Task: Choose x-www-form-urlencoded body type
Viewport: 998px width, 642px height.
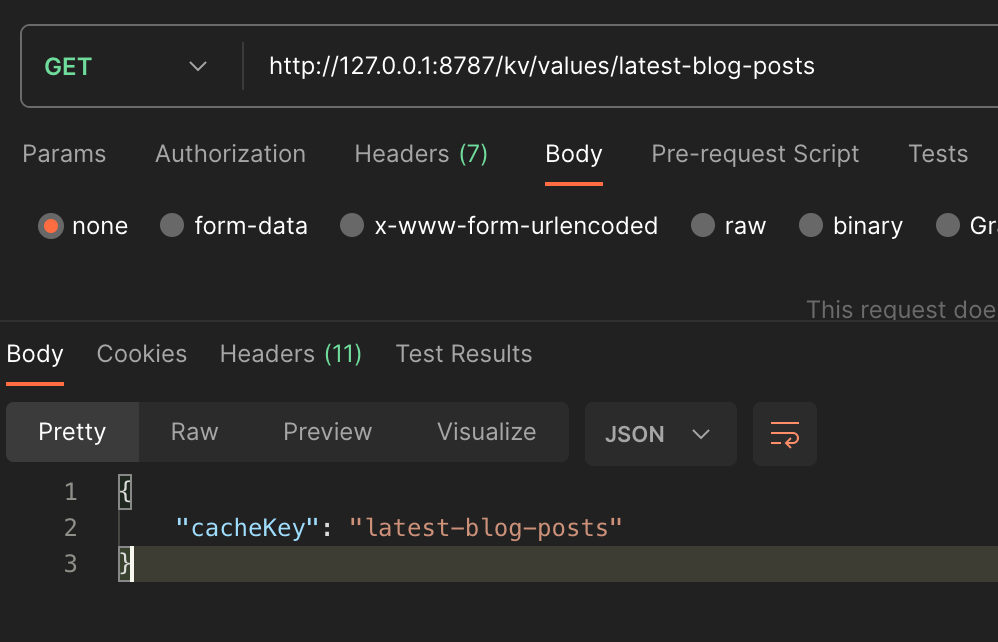Action: click(352, 225)
